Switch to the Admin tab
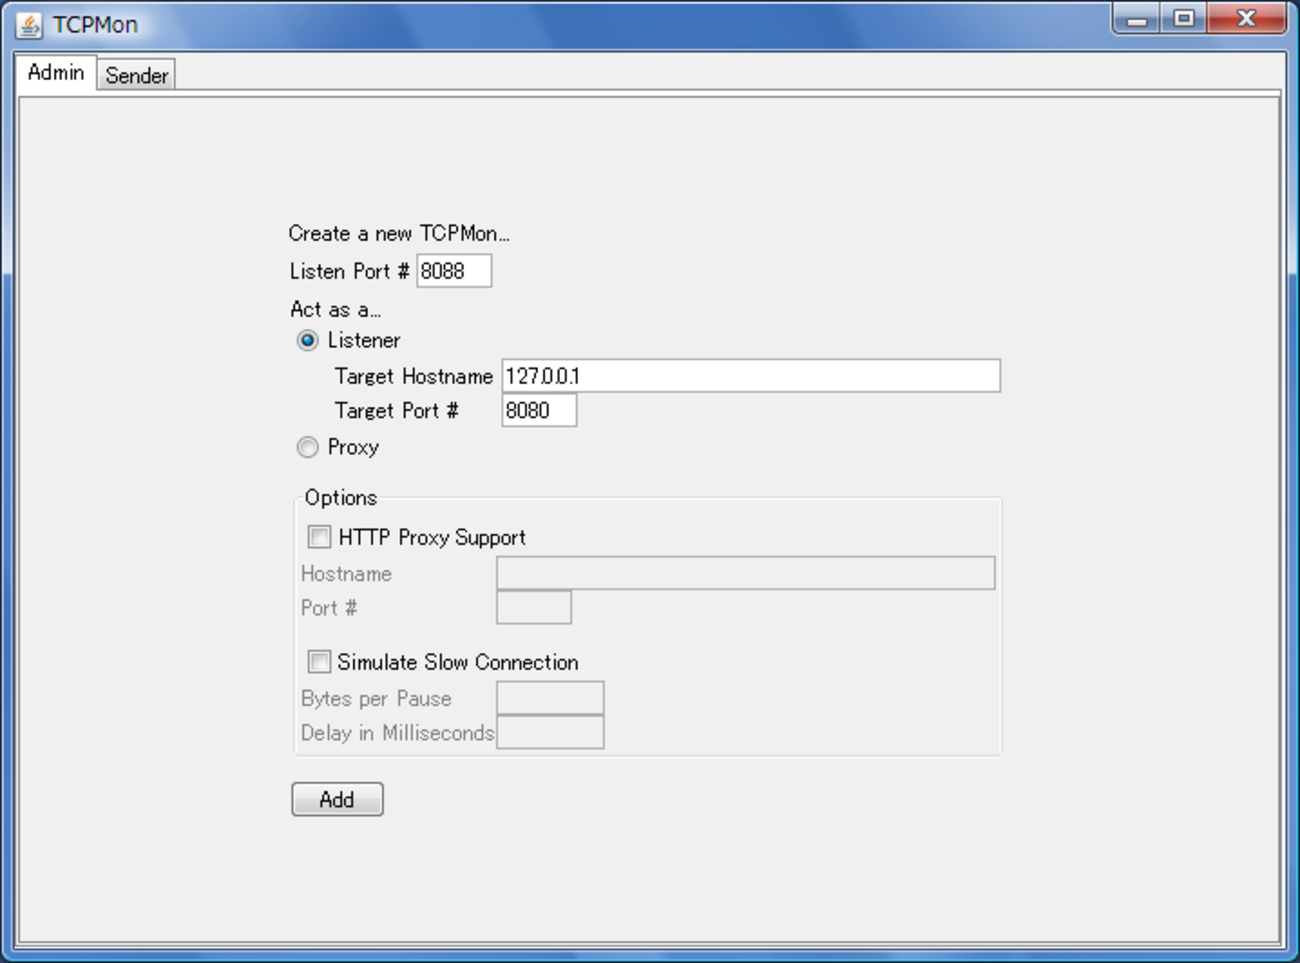 coord(56,73)
